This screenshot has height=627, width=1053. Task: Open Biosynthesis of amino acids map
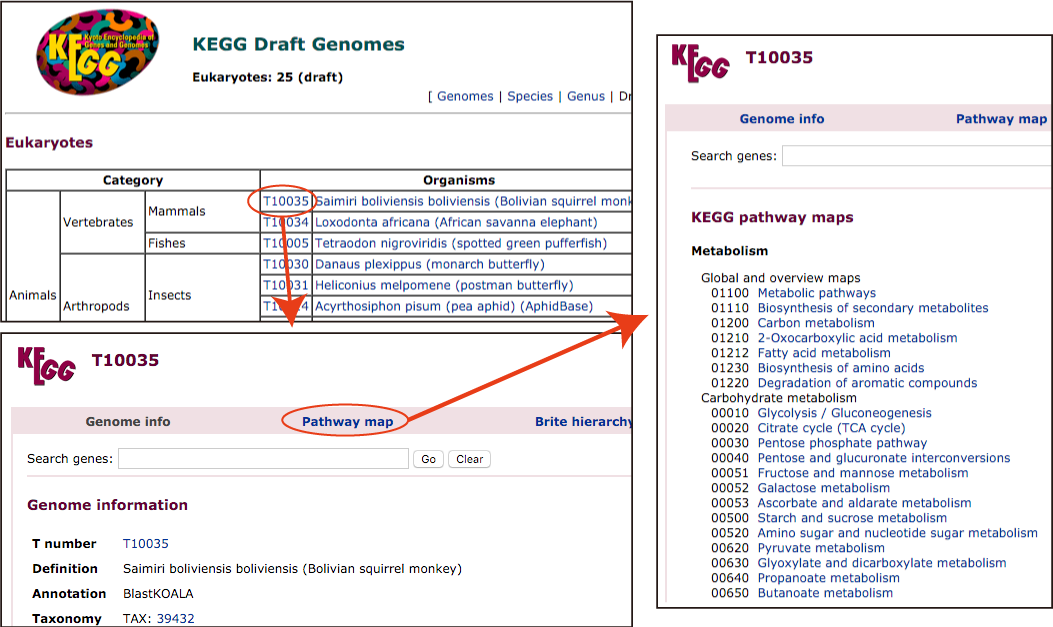[841, 368]
